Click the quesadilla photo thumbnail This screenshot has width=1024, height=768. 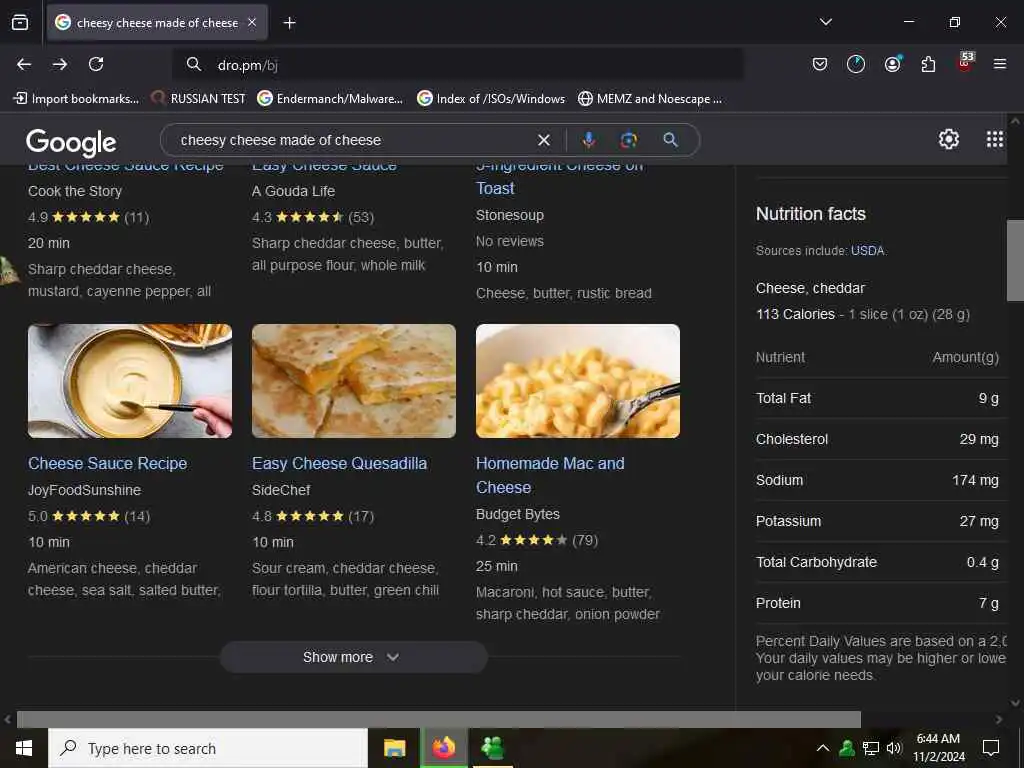click(x=354, y=381)
